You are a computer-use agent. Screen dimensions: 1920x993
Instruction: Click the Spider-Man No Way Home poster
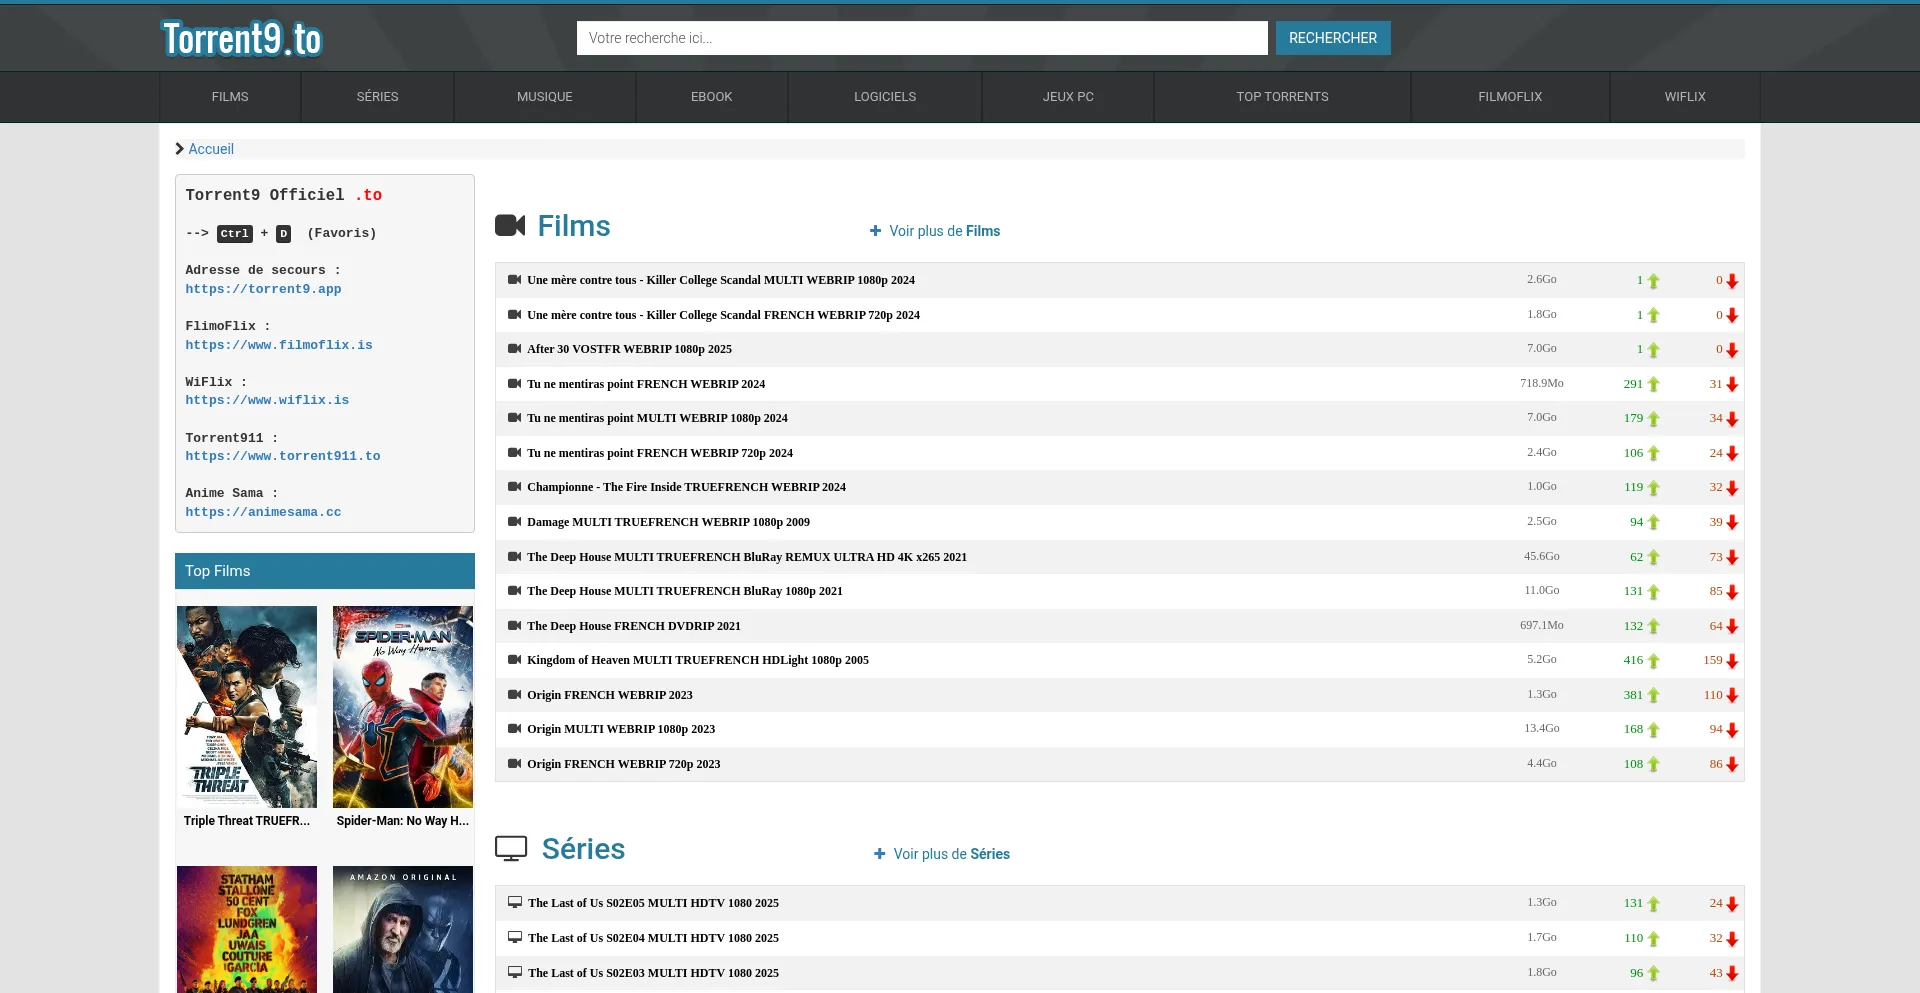(403, 707)
